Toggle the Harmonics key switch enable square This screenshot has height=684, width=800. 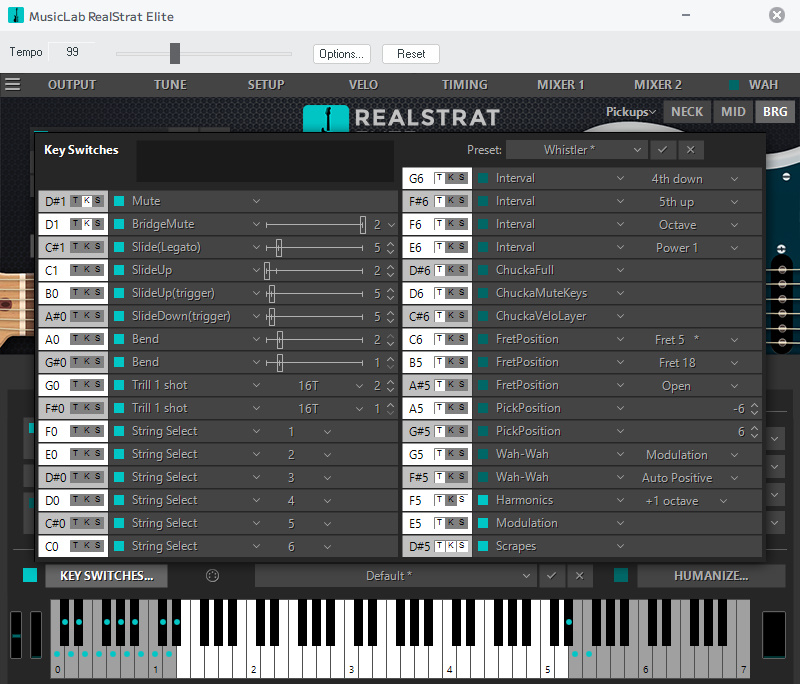[x=483, y=500]
